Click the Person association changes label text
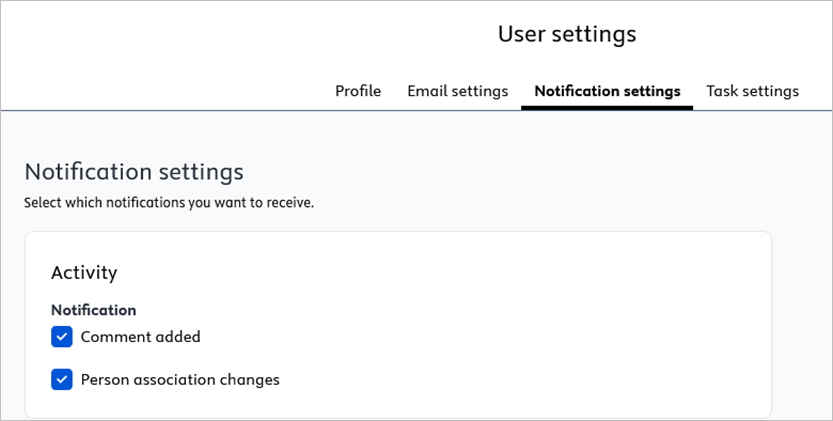This screenshot has width=833, height=421. 180,380
